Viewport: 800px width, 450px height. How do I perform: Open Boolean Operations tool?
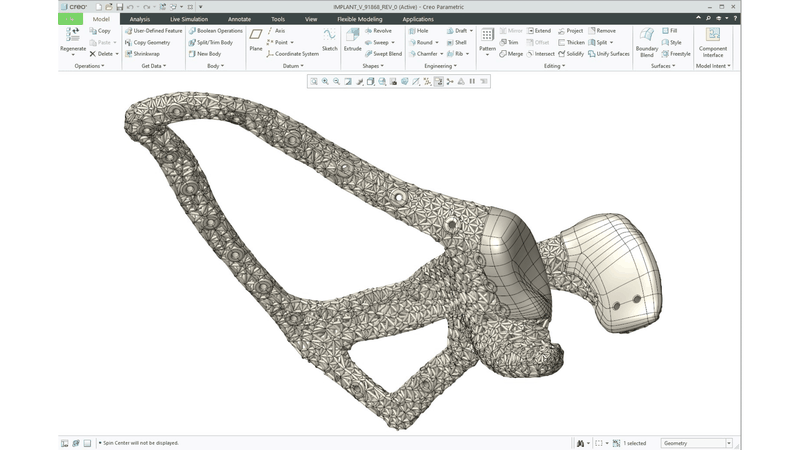(215, 31)
